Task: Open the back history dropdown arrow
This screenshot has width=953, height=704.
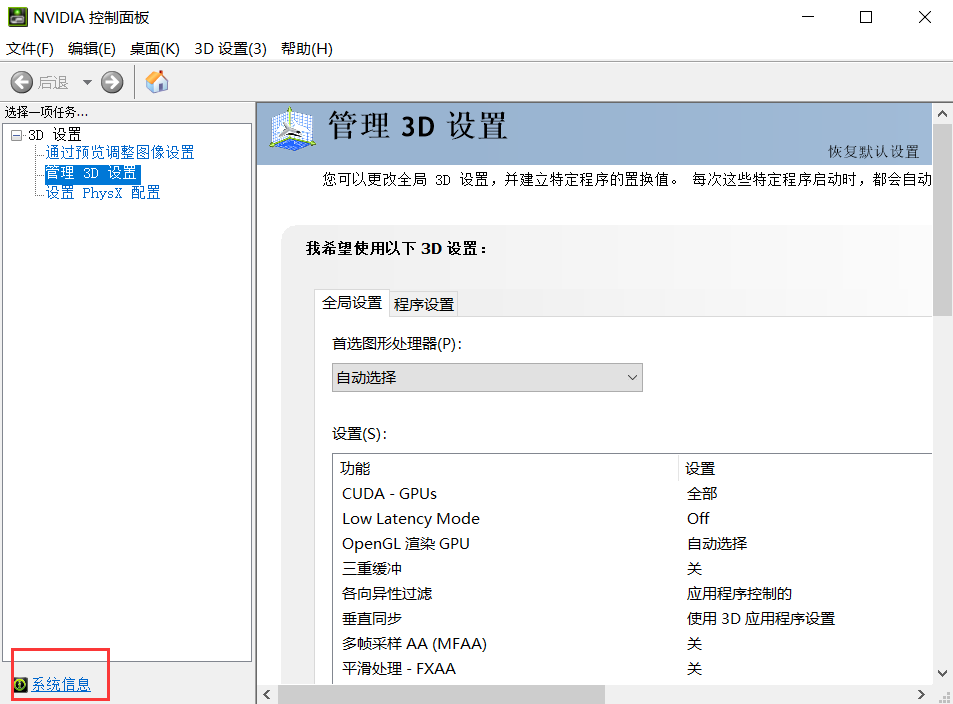Action: pyautogui.click(x=87, y=82)
